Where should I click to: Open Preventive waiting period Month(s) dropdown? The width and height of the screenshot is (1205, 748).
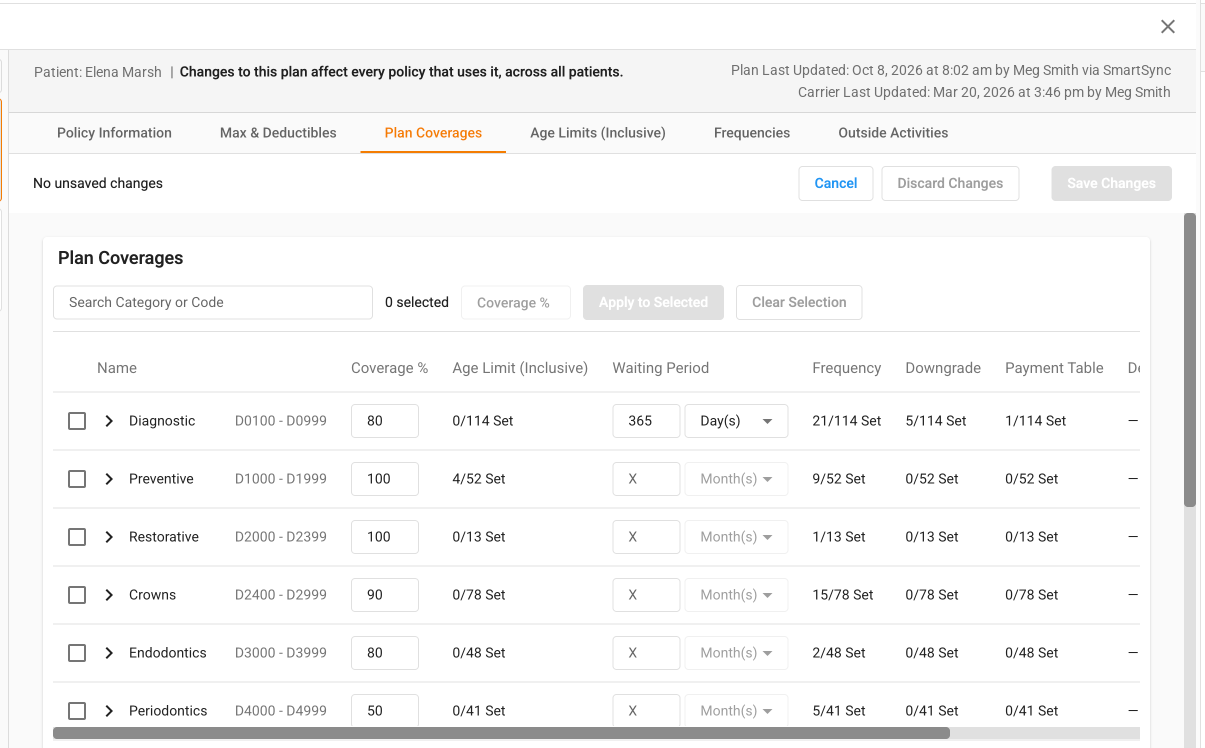coord(736,479)
